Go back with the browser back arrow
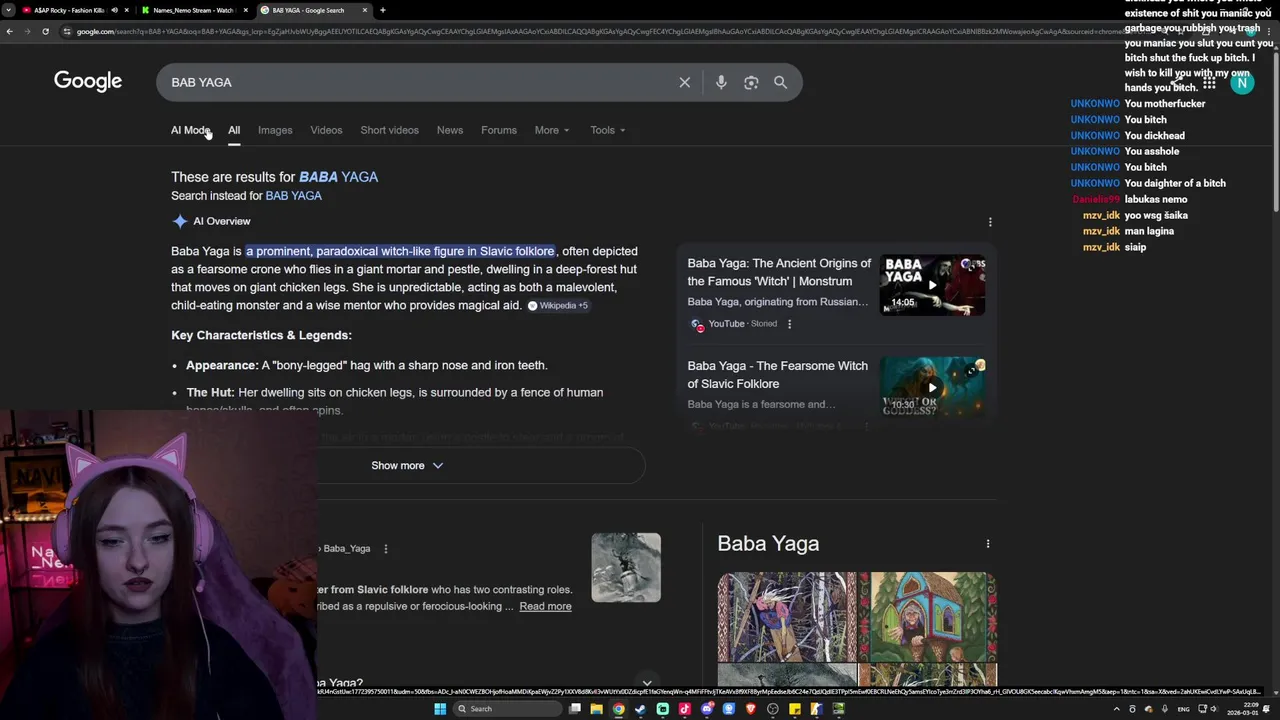This screenshot has height=720, width=1280. pyautogui.click(x=9, y=31)
